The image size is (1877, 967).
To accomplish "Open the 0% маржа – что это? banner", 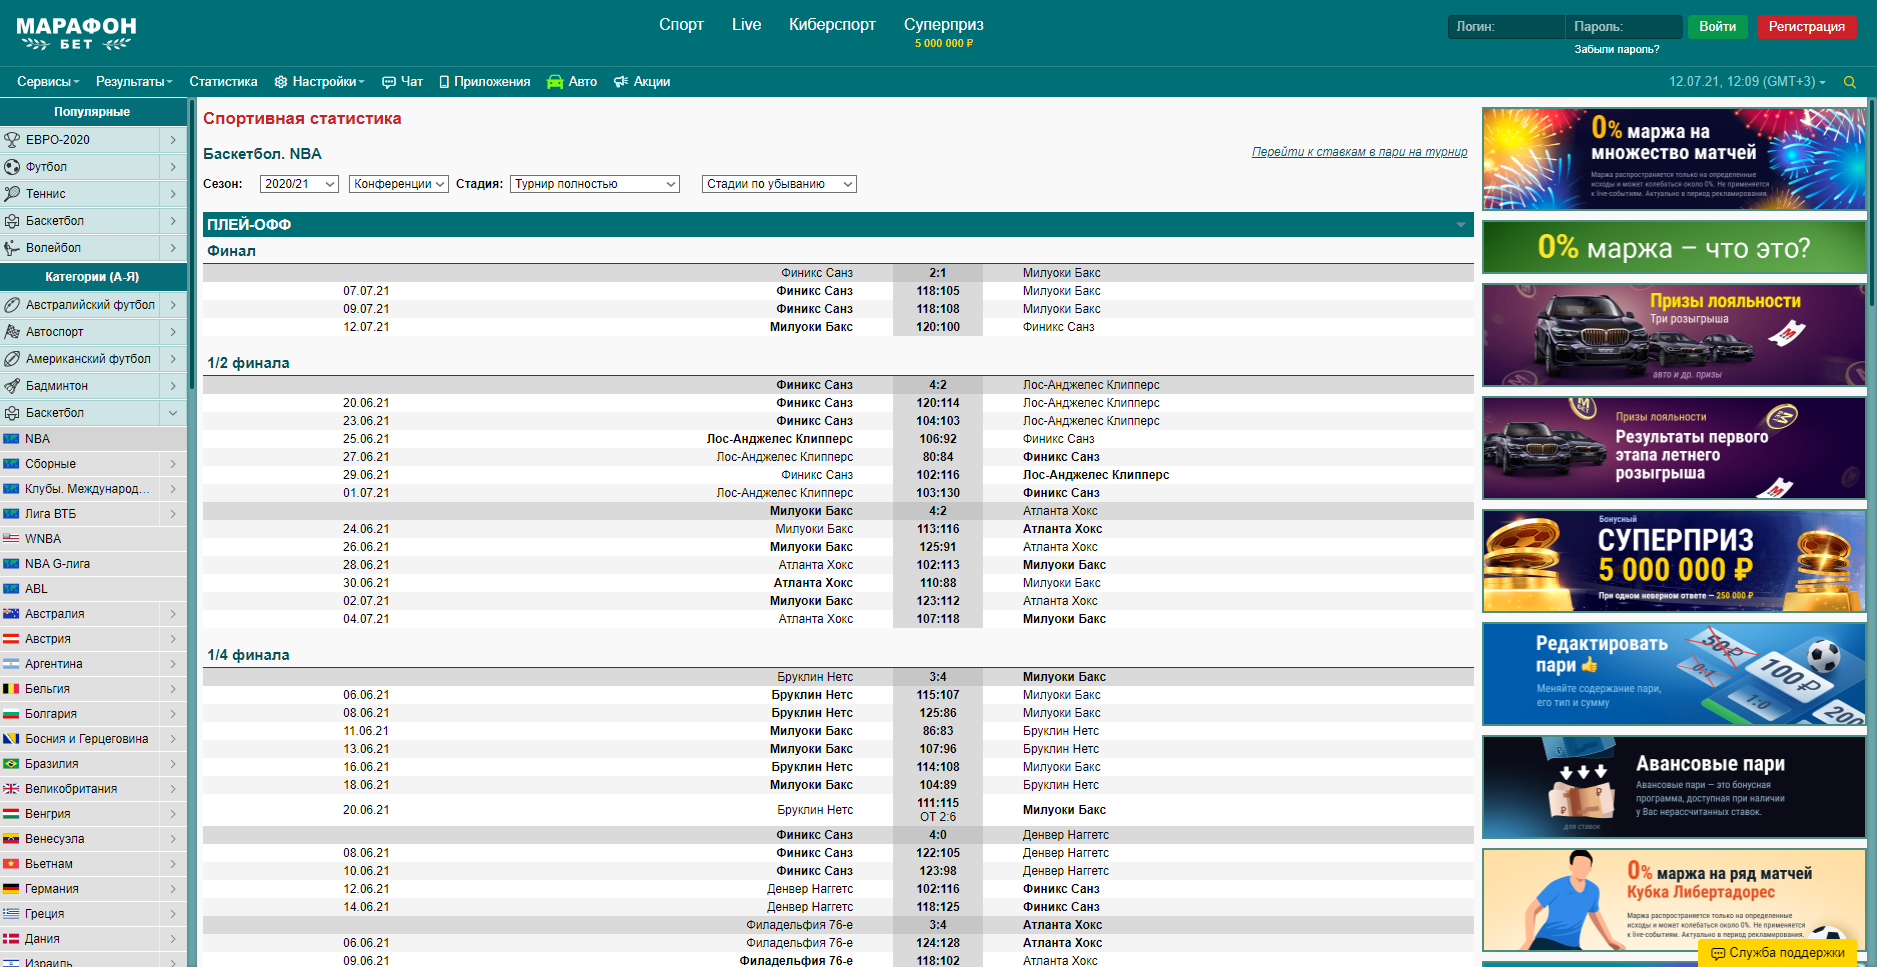I will click(x=1674, y=247).
